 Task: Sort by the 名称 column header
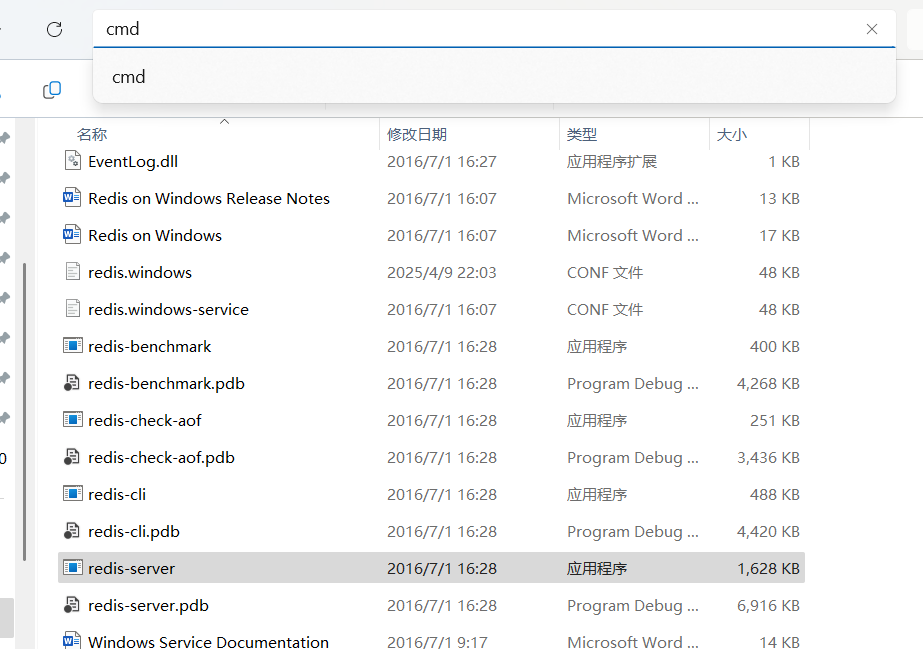92,134
